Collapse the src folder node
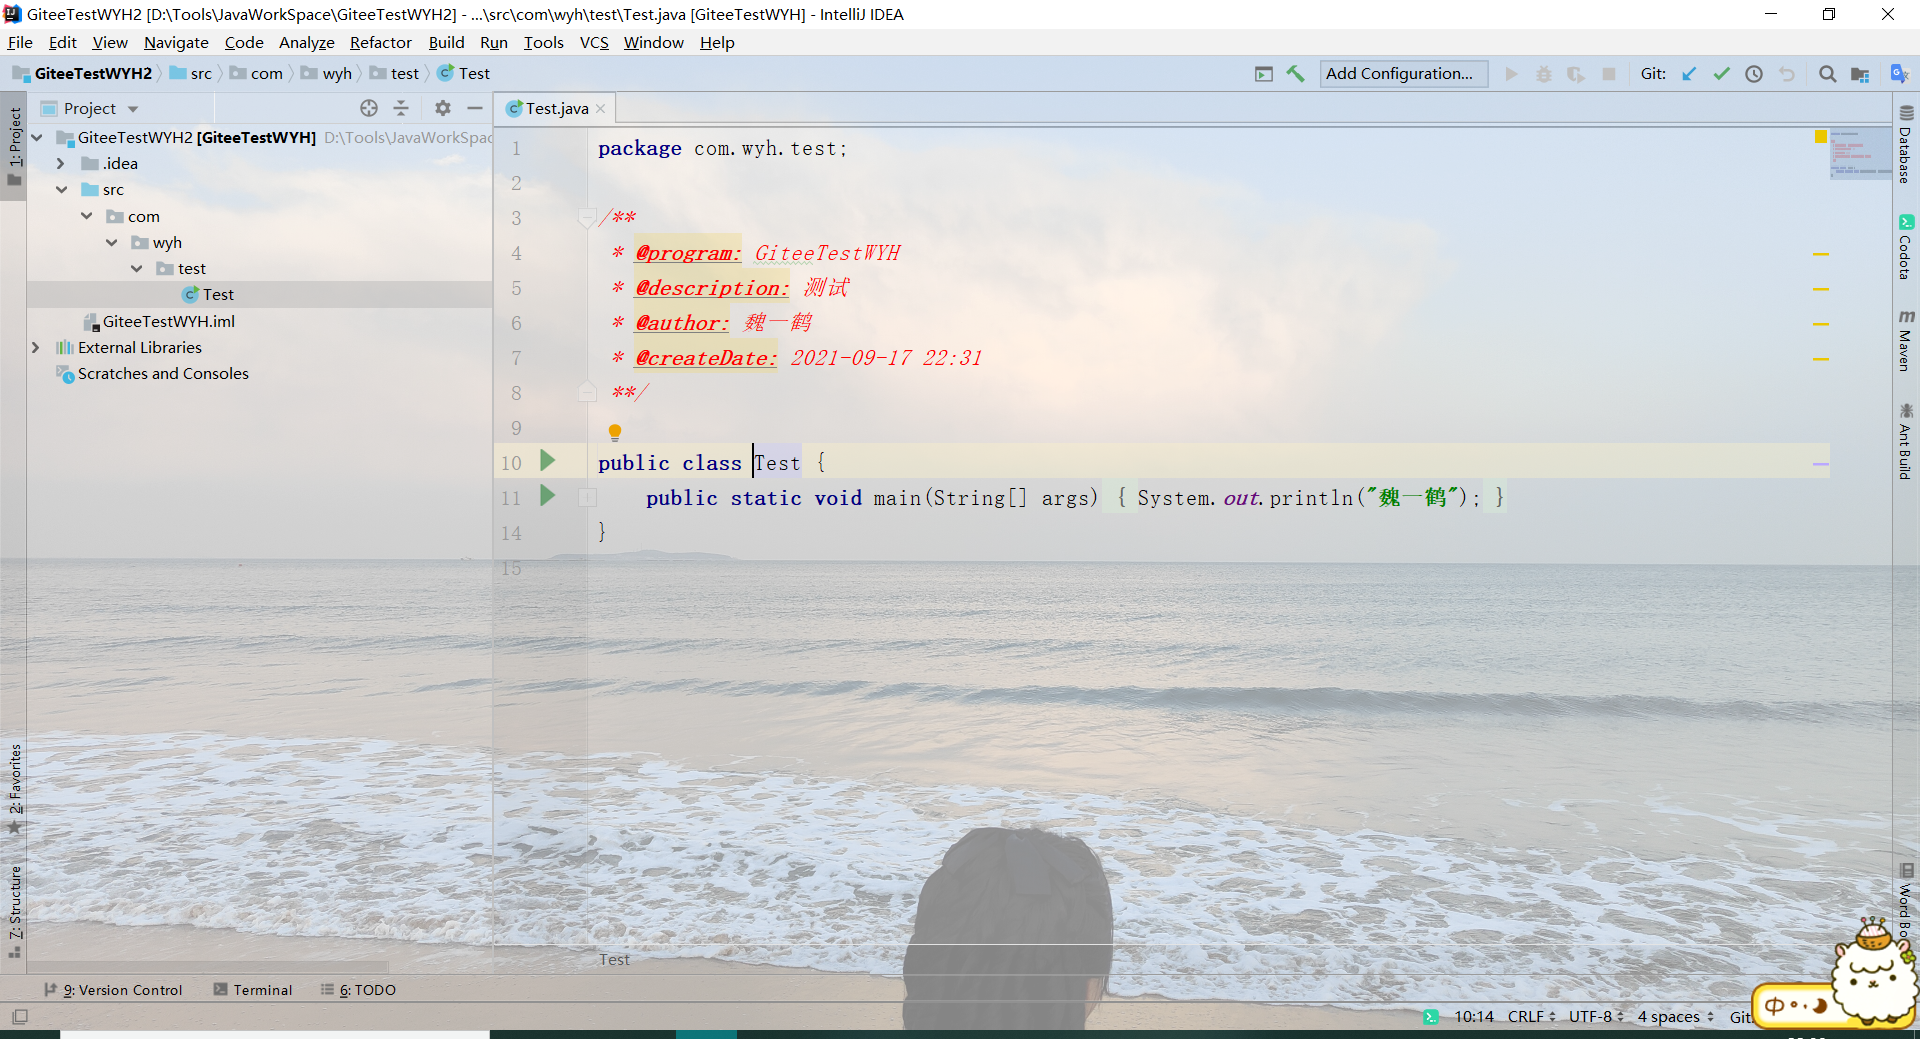The image size is (1920, 1039). [x=61, y=189]
